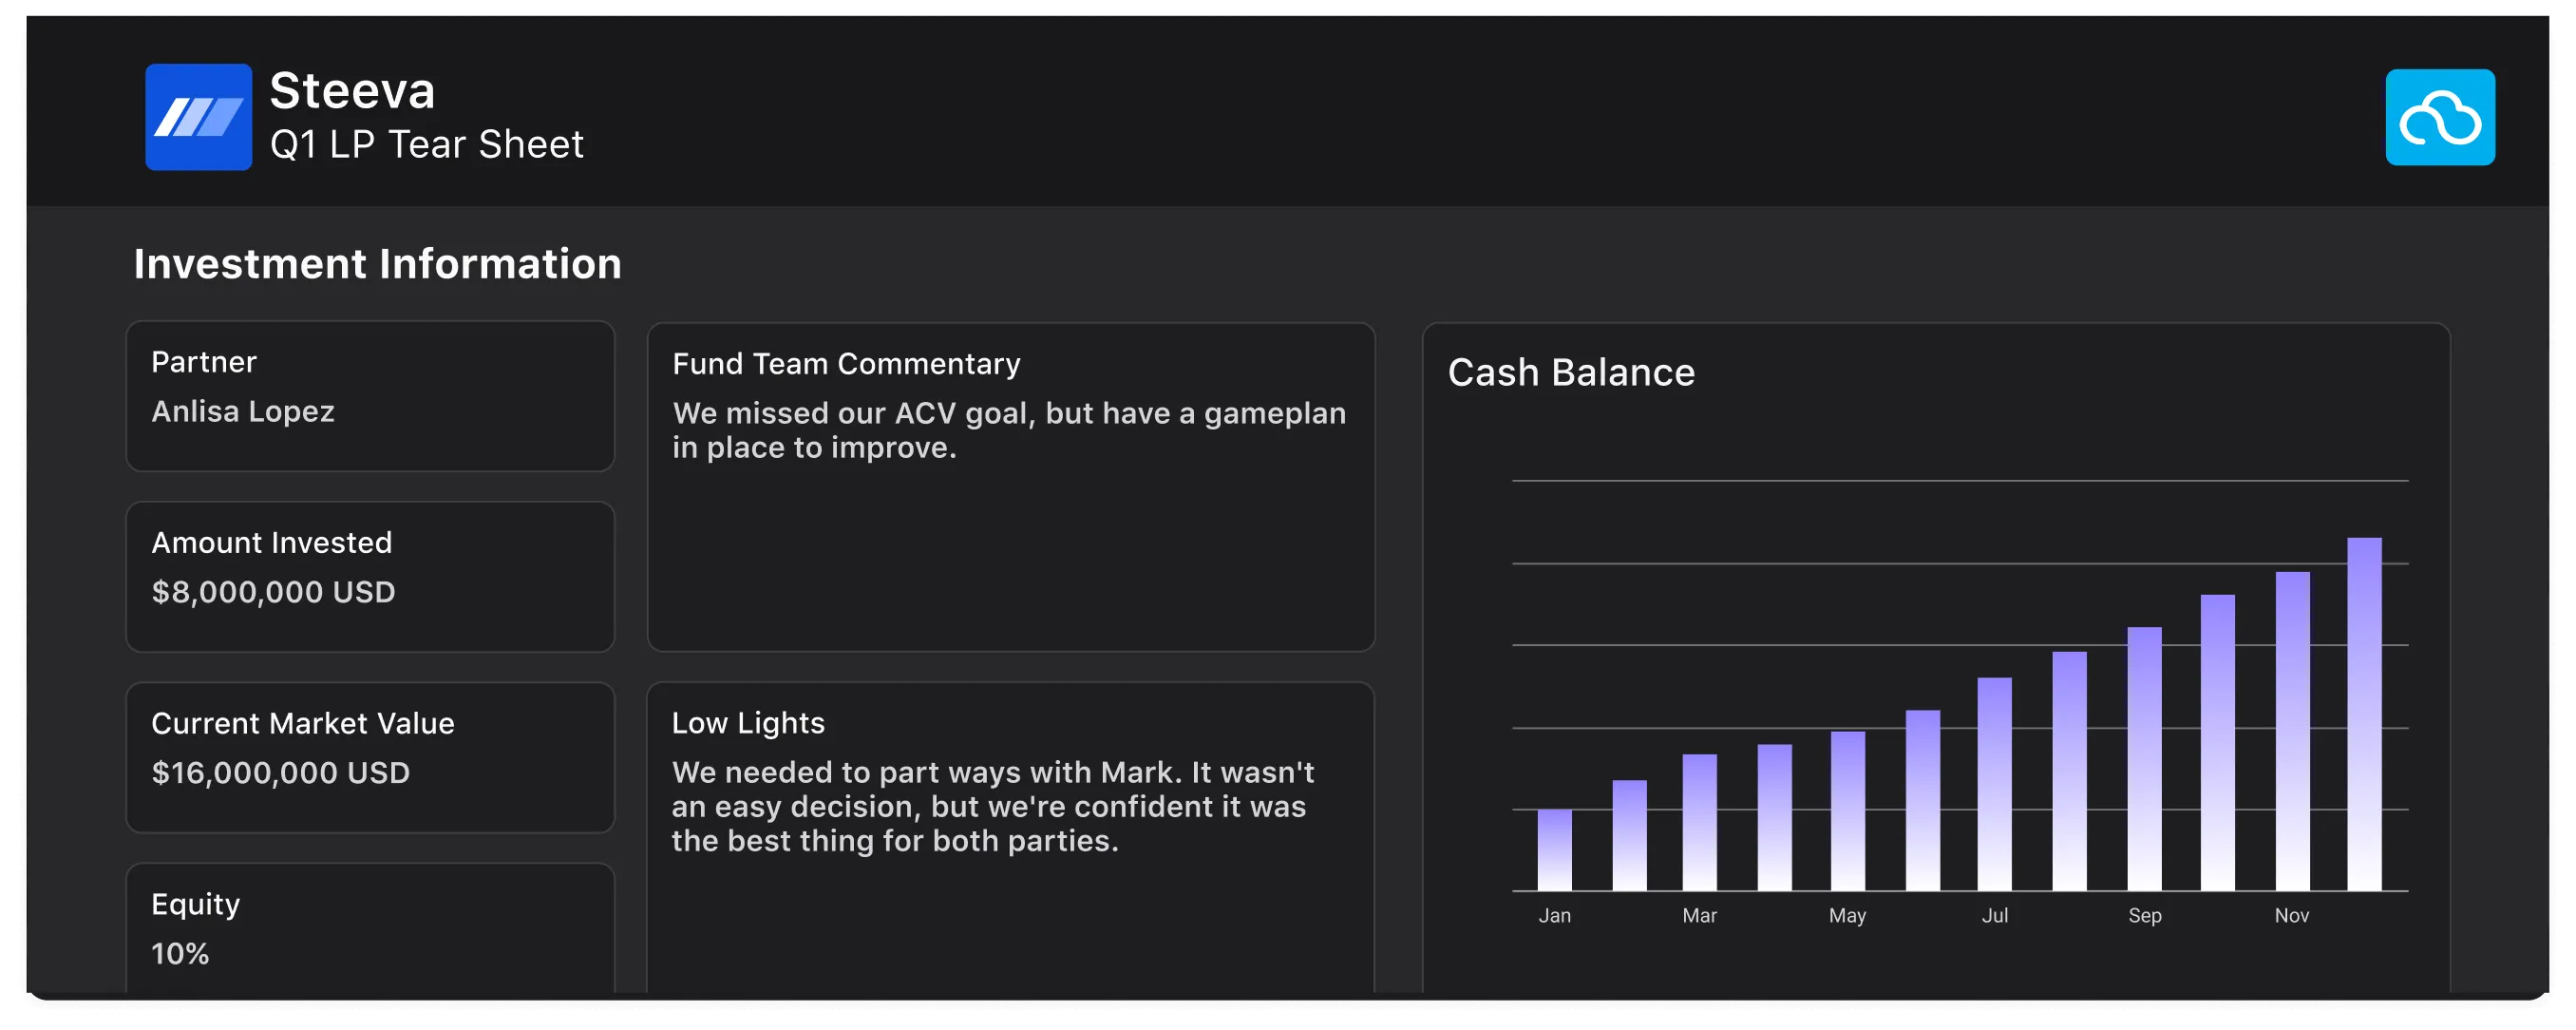Click the Q1 LP Tear Sheet subtitle

(x=426, y=145)
